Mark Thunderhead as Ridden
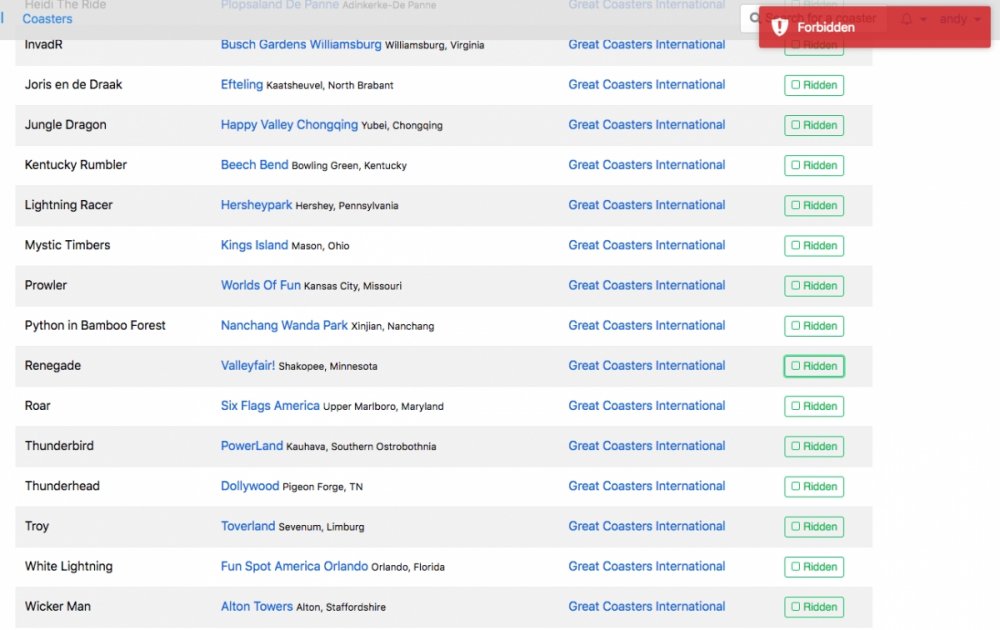The height and width of the screenshot is (630, 1000). pos(814,487)
